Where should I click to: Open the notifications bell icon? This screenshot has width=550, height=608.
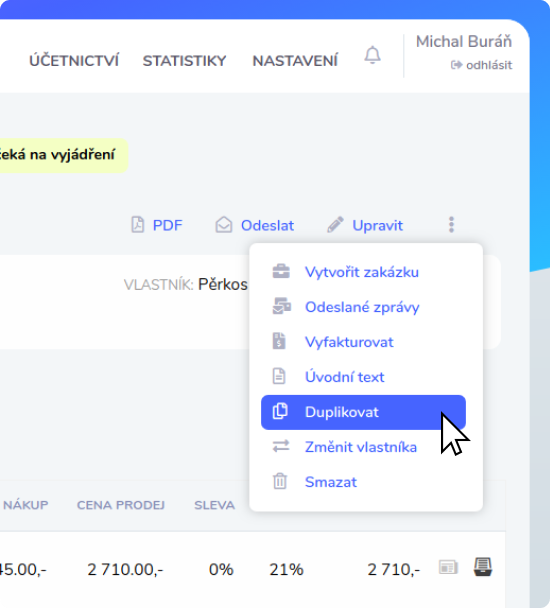click(x=372, y=55)
